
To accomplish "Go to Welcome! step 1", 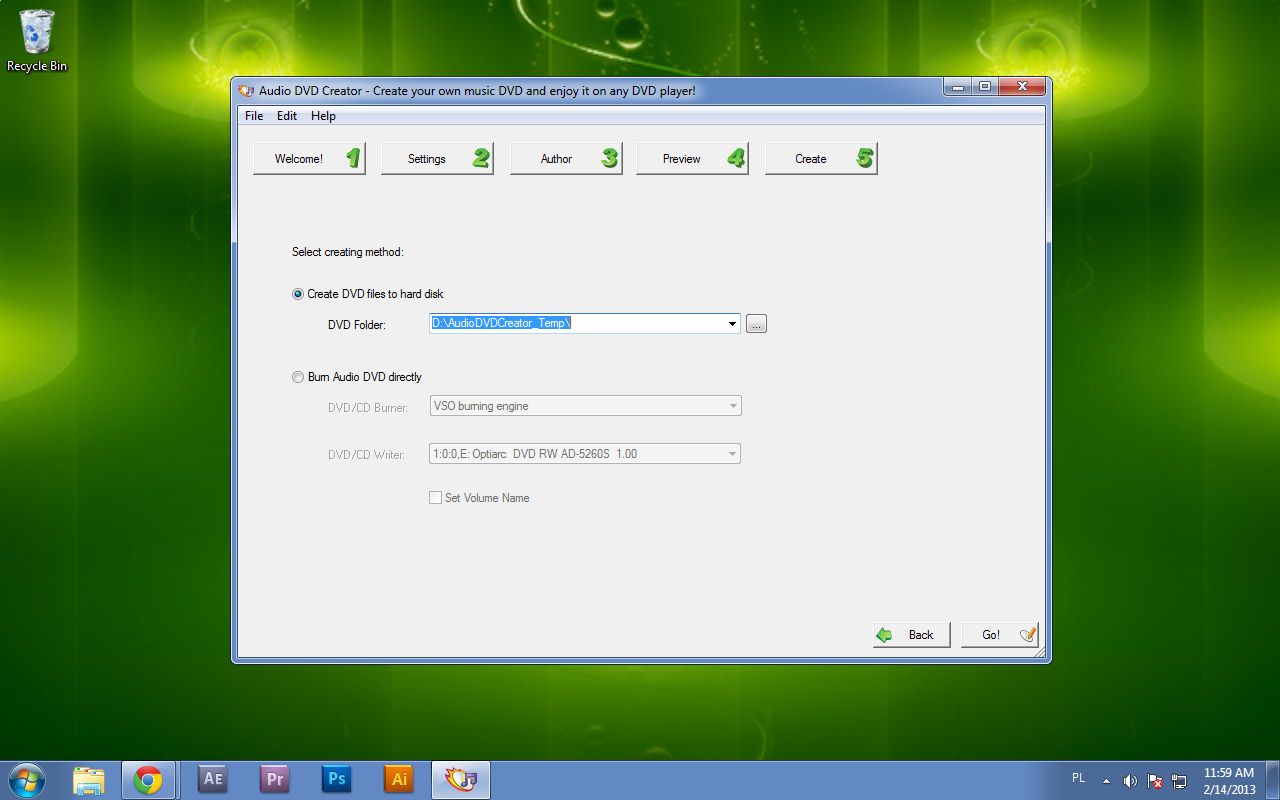I will click(x=309, y=158).
